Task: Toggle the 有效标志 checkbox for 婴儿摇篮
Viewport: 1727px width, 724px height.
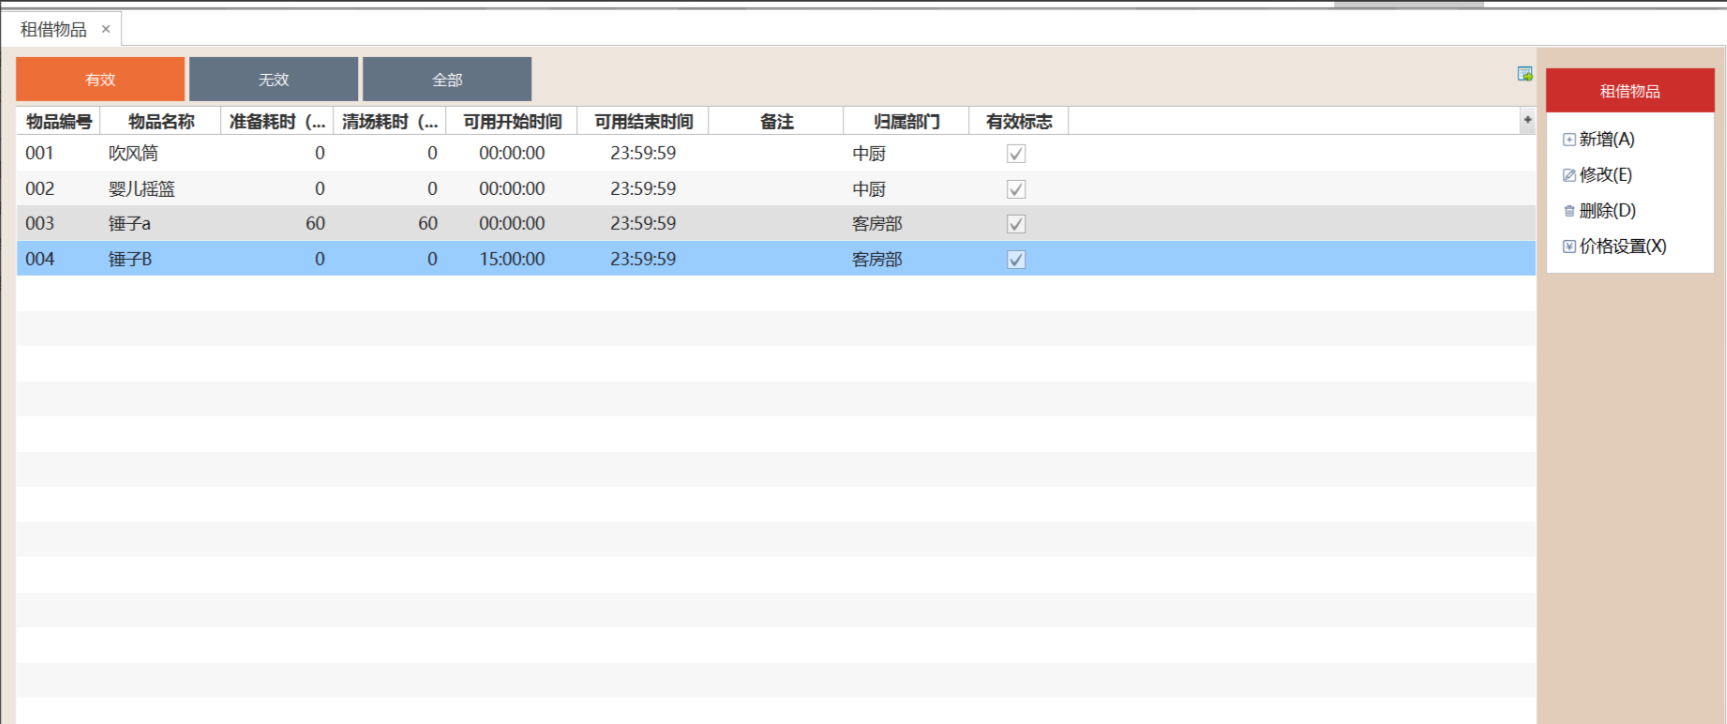Action: click(x=1016, y=189)
